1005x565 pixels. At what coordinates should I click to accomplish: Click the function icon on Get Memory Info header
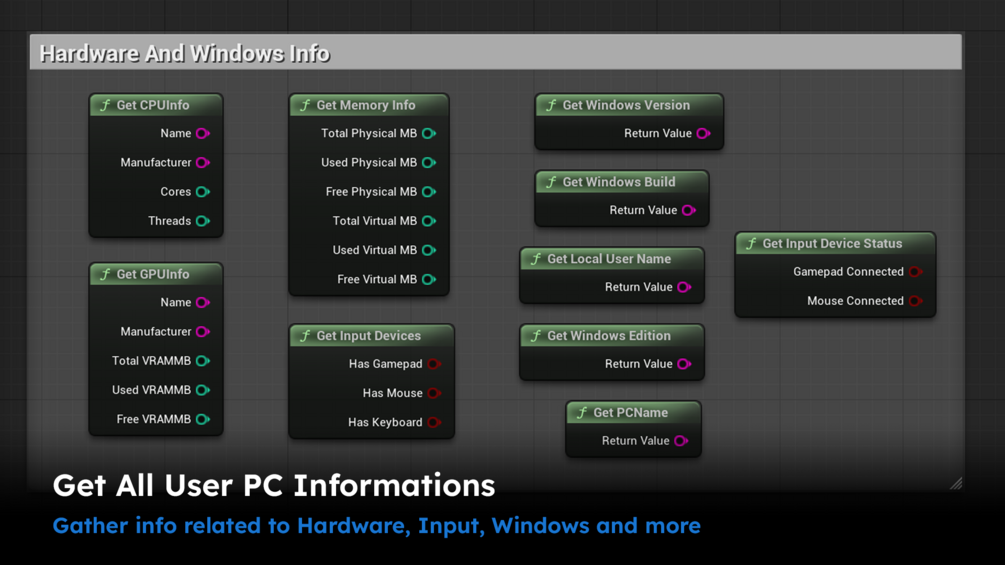(306, 105)
